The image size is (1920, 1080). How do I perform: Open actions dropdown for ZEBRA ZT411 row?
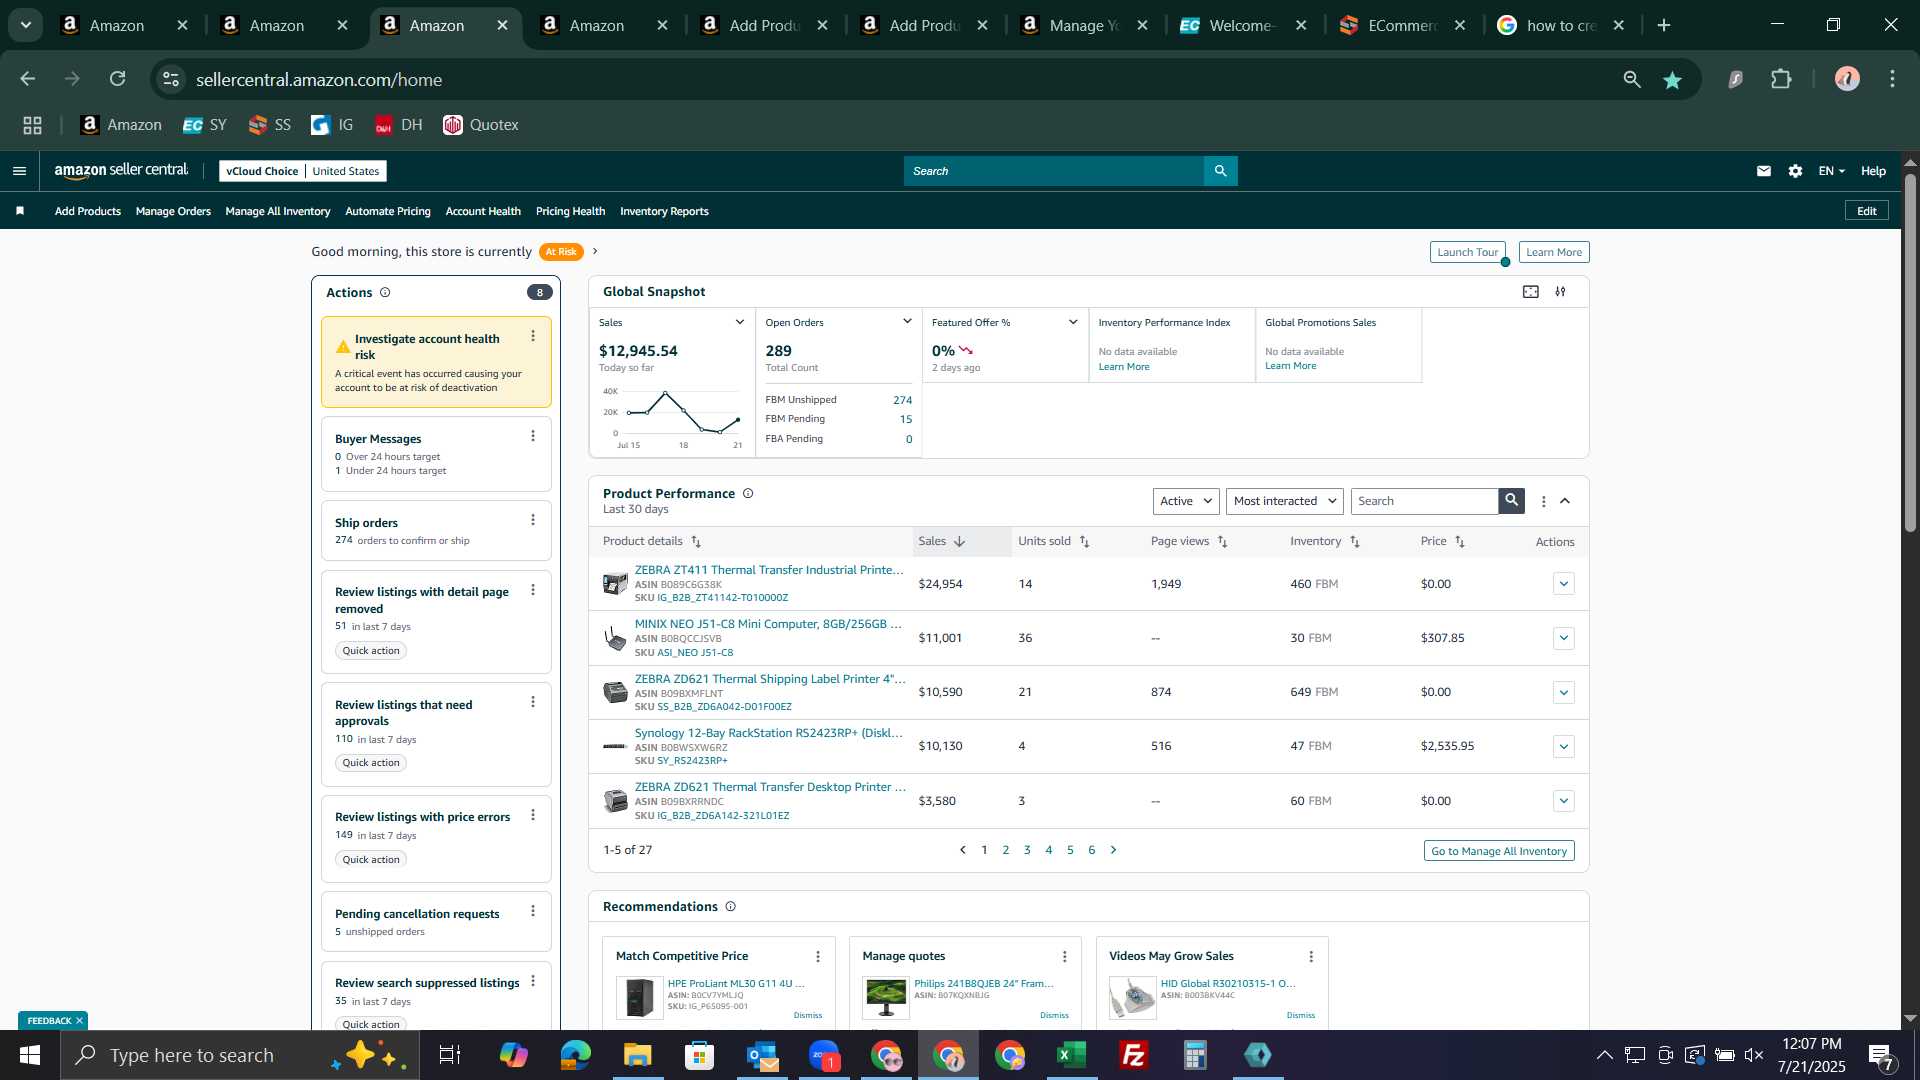(1564, 584)
